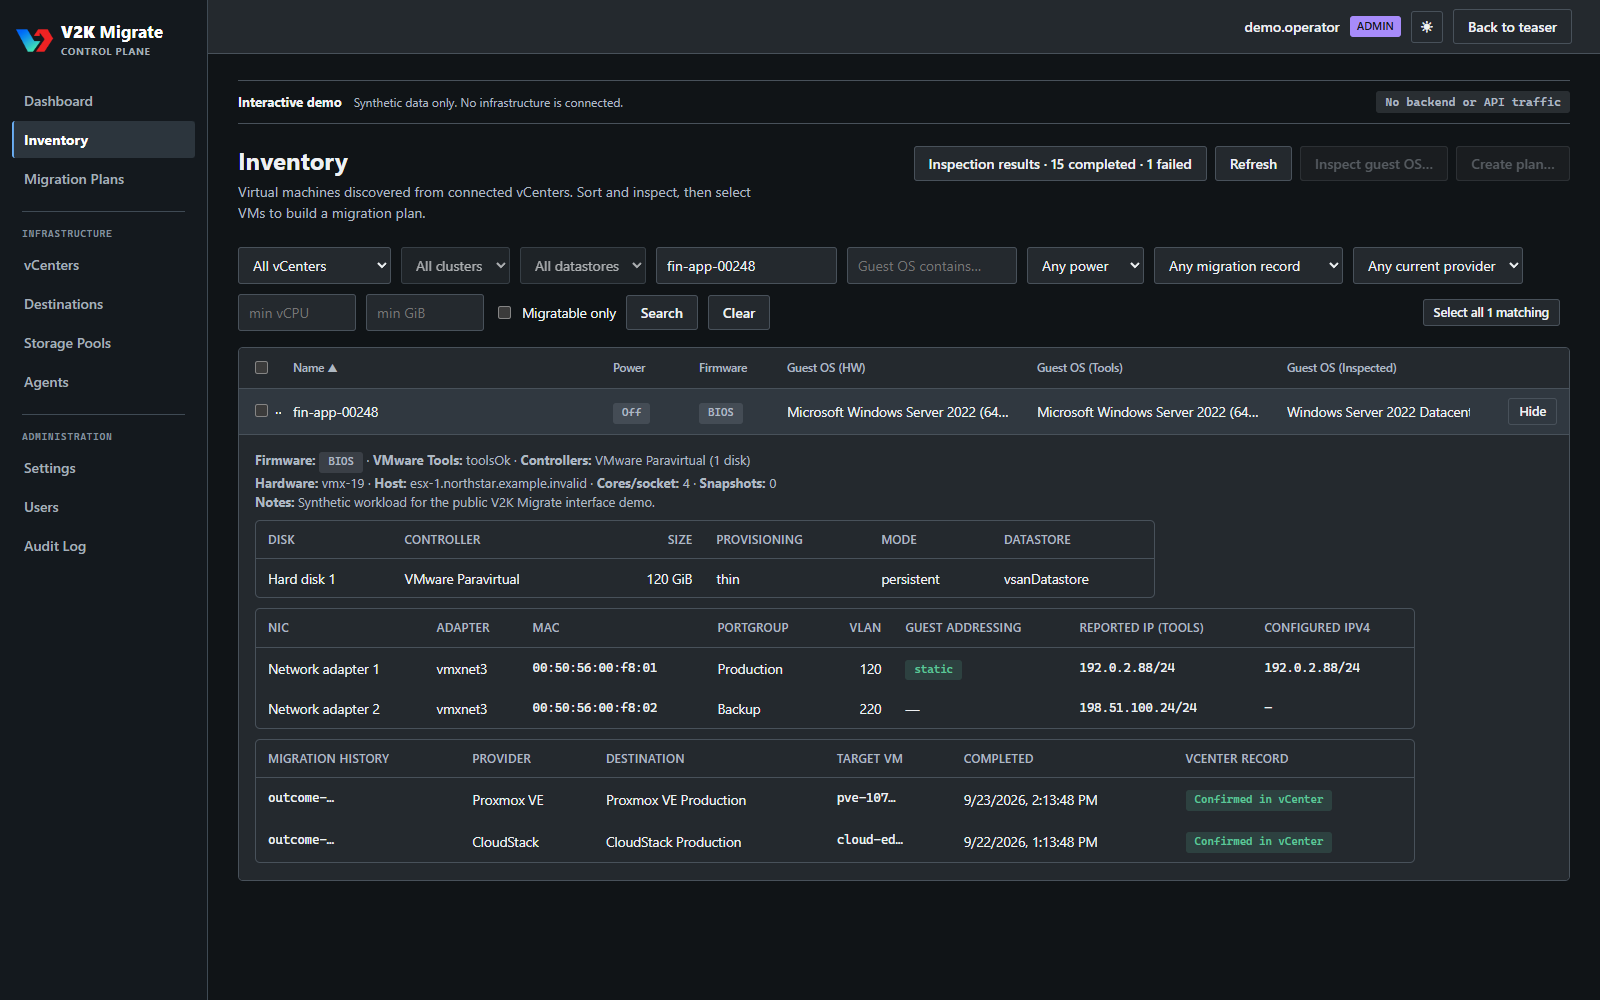Click target VM pve-107 cell
This screenshot has height=1000, width=1600.
(x=866, y=798)
